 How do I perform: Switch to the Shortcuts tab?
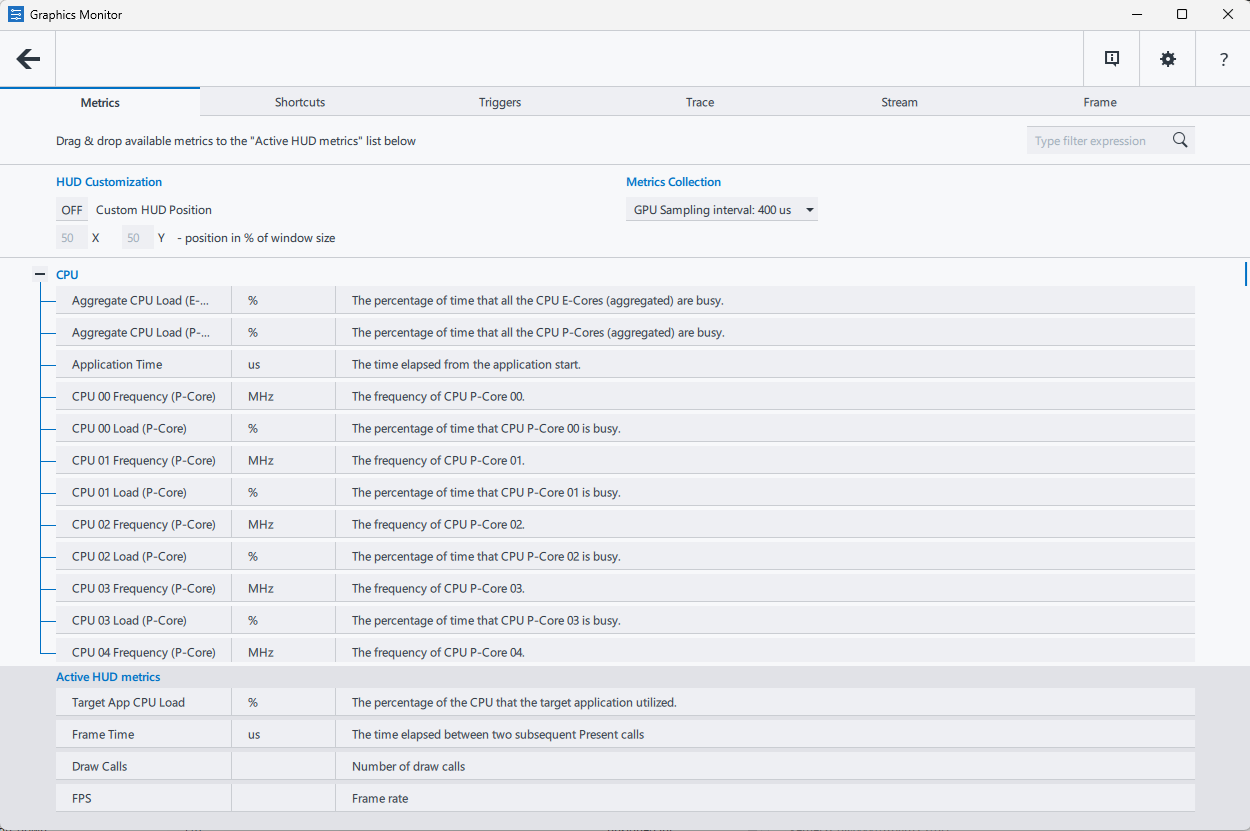(x=300, y=102)
